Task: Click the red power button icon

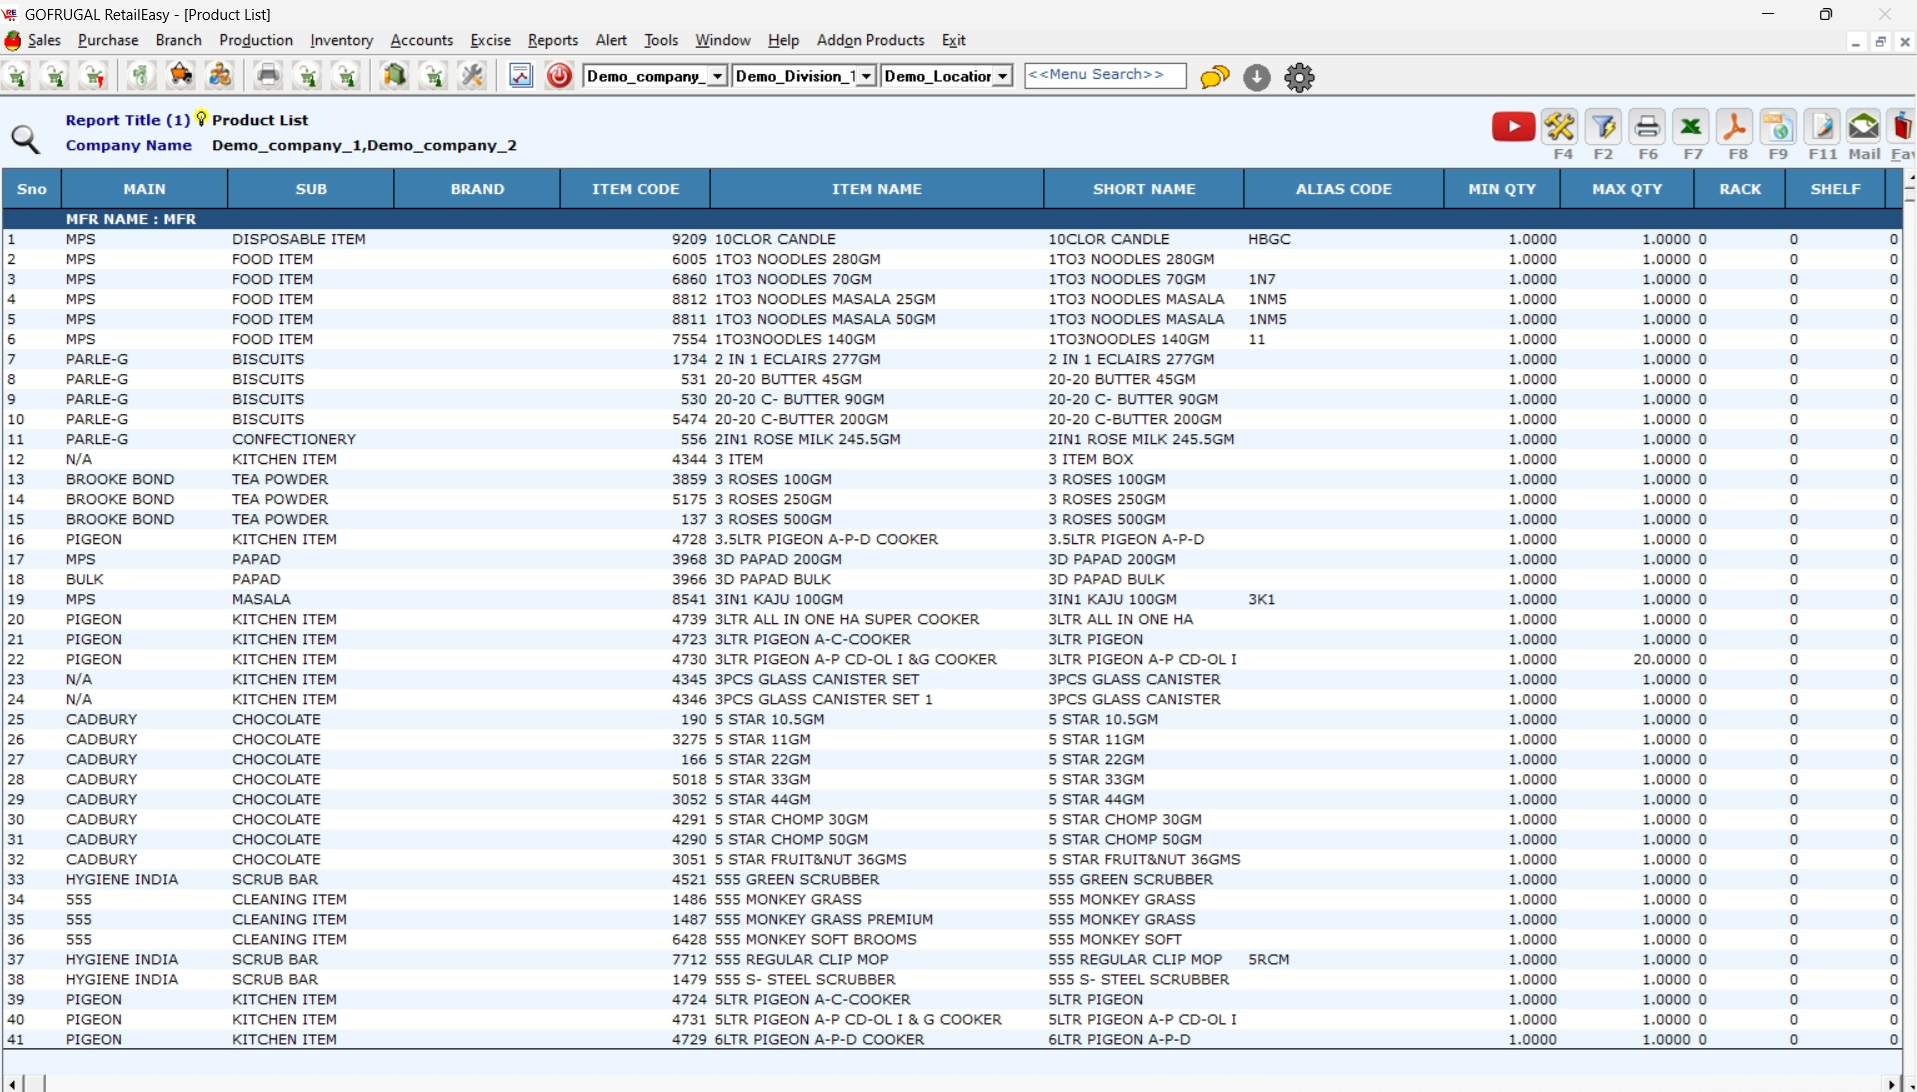Action: tap(559, 76)
